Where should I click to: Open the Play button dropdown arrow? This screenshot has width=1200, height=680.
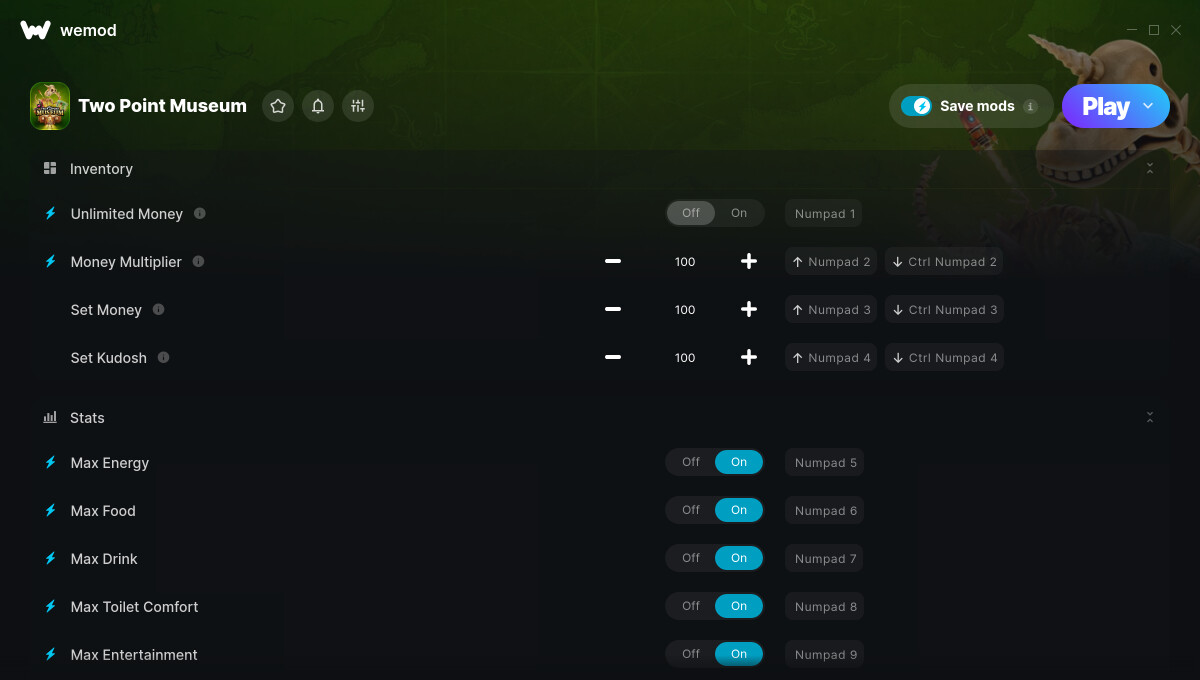coord(1148,106)
